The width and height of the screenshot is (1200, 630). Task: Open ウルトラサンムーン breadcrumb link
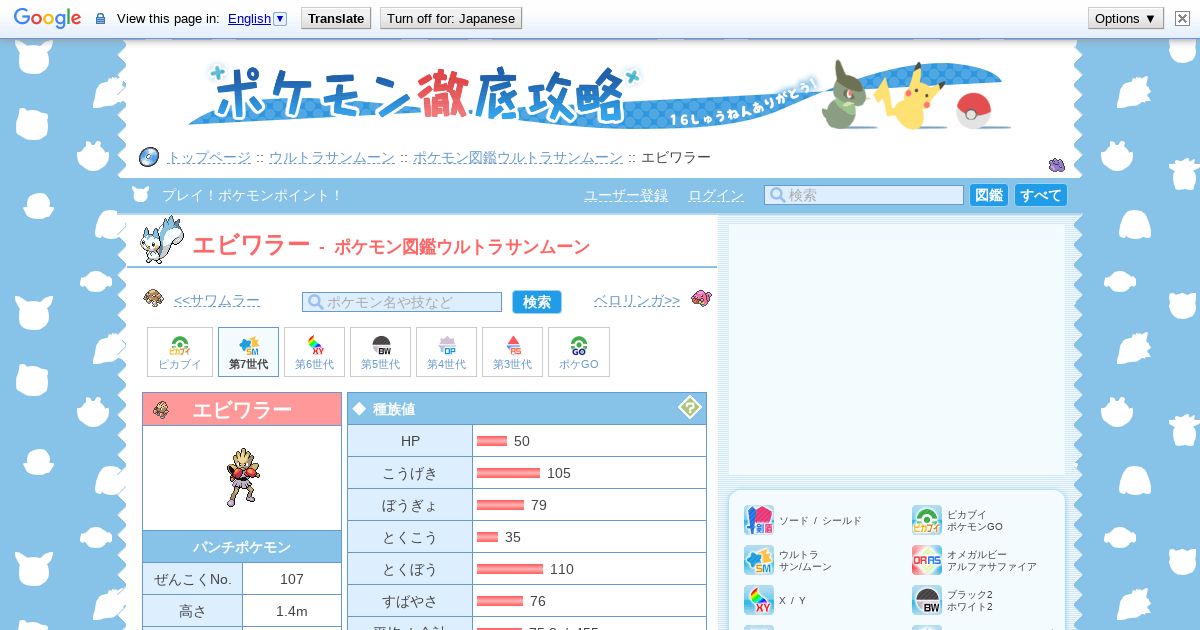331,158
